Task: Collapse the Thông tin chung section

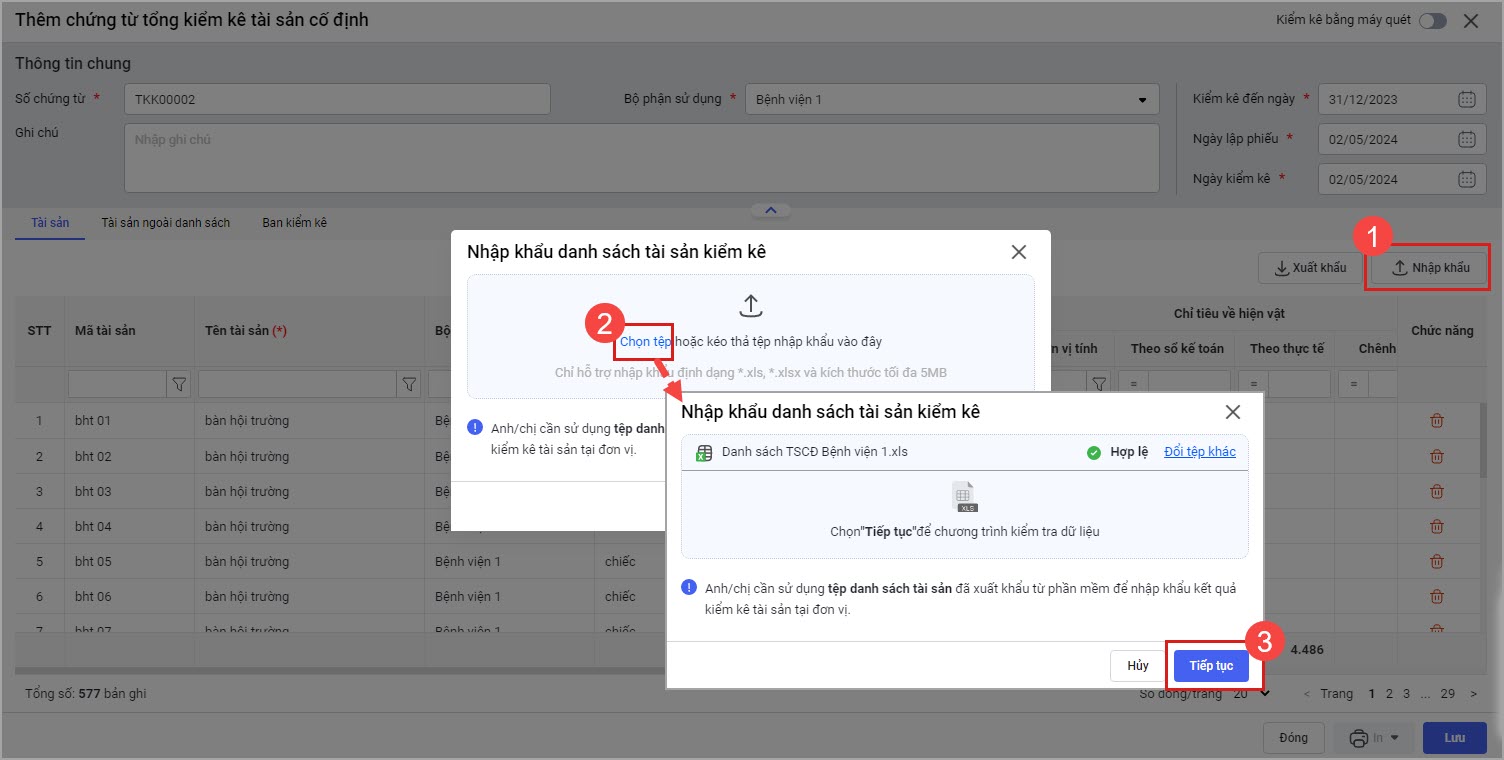Action: tap(770, 210)
